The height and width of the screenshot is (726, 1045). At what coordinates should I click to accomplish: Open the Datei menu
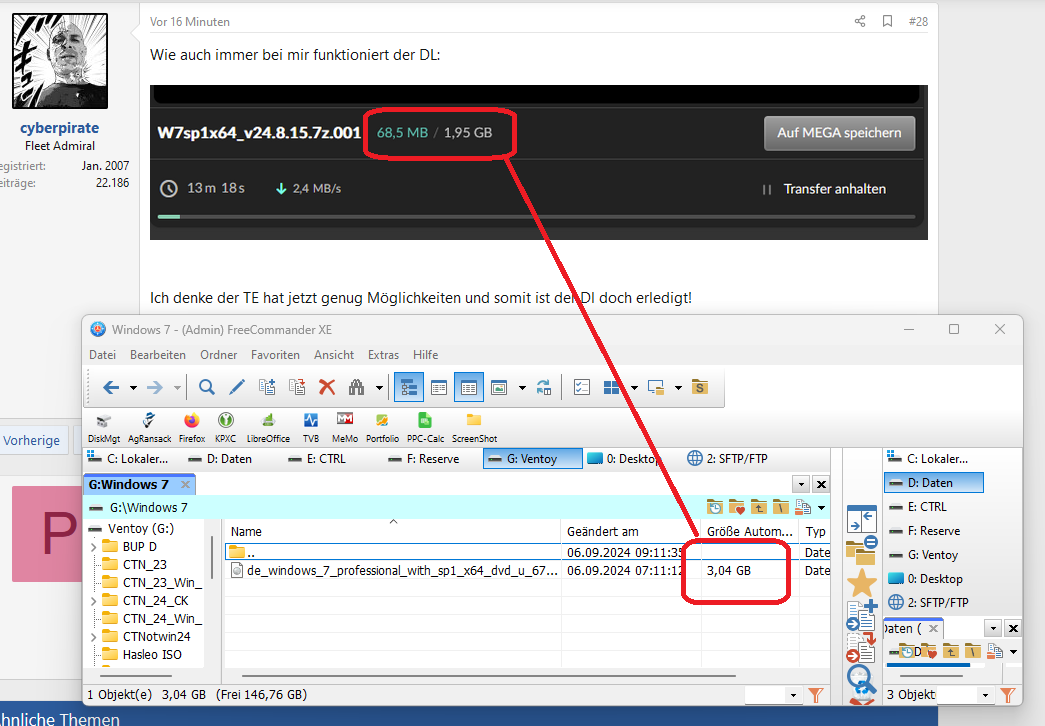[103, 355]
